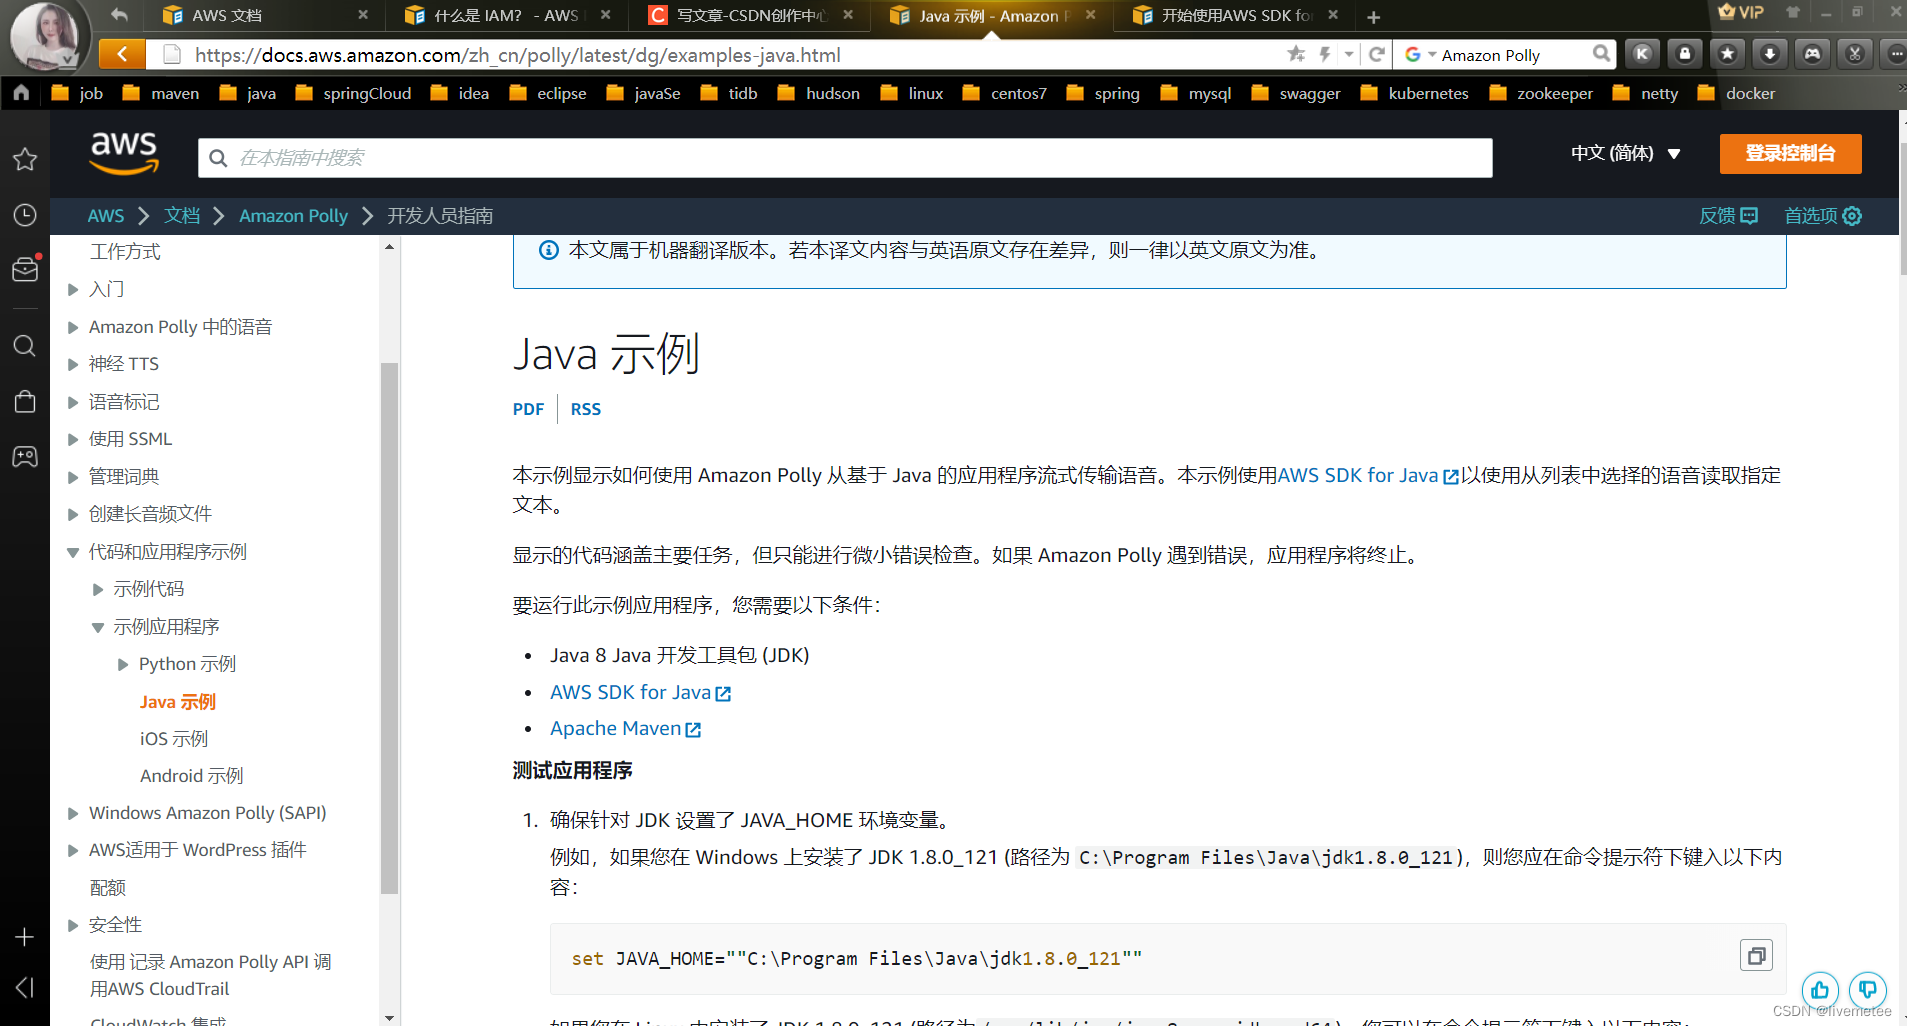Open the kubernetes bookmark folder
Viewport: 1907px width, 1026px height.
1414,93
